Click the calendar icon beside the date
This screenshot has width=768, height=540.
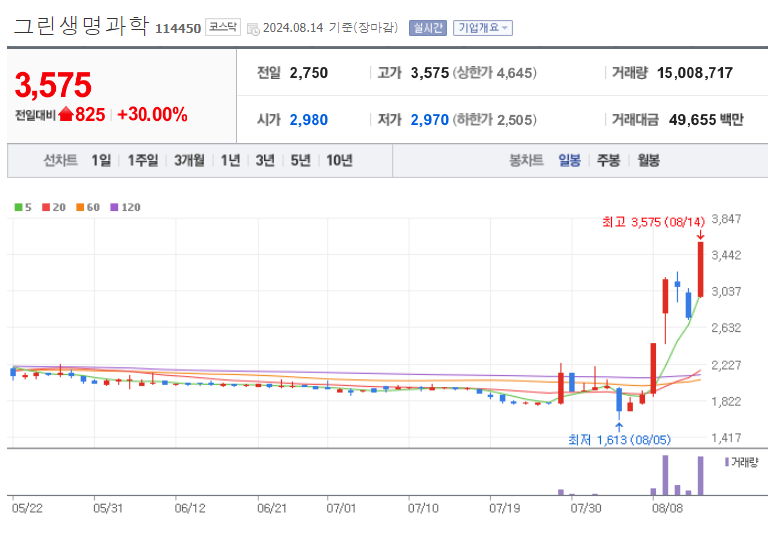pyautogui.click(x=253, y=29)
